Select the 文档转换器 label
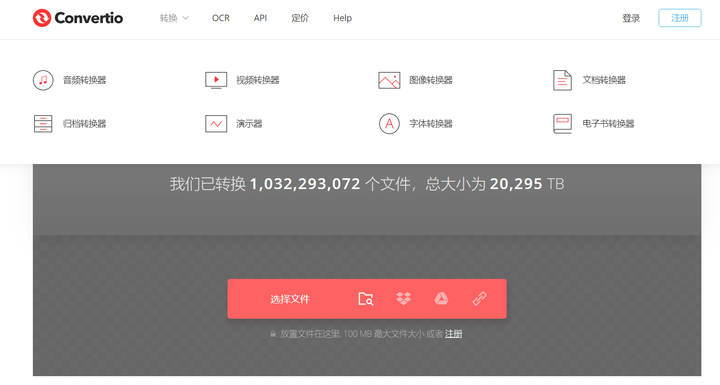The width and height of the screenshot is (720, 385). pyautogui.click(x=604, y=80)
